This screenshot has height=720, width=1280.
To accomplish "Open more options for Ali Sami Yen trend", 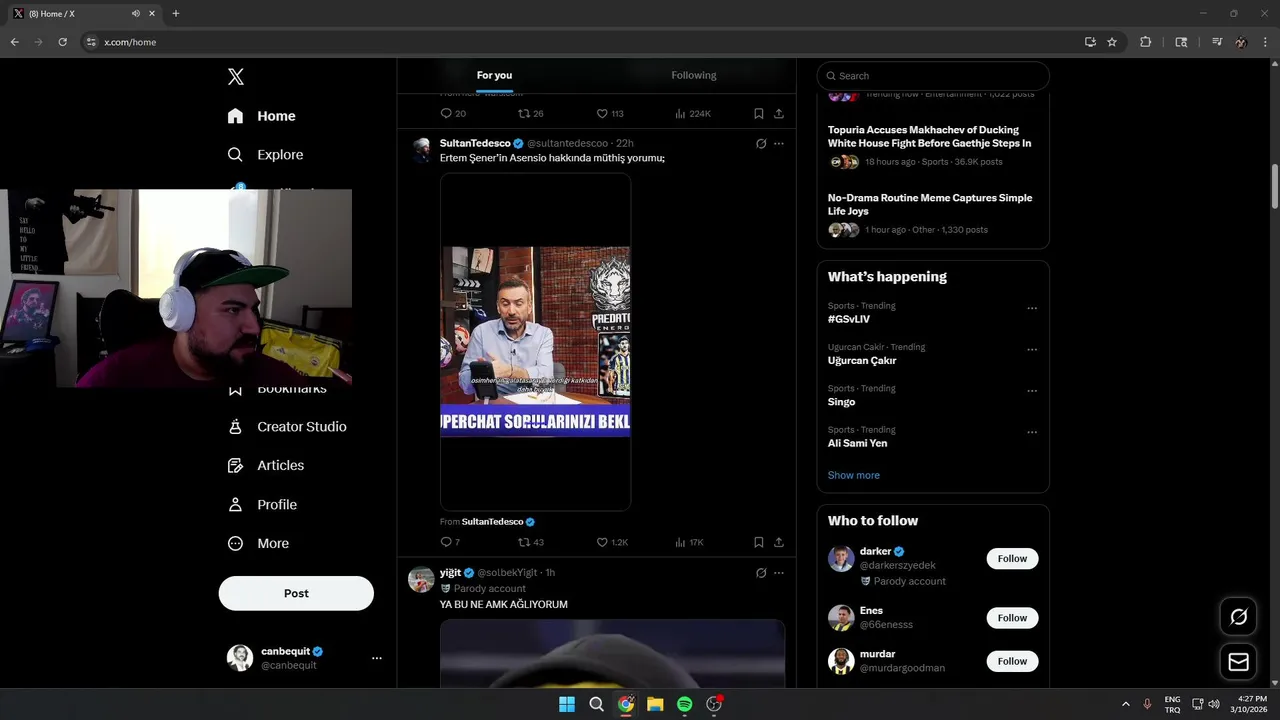I will tap(1032, 432).
